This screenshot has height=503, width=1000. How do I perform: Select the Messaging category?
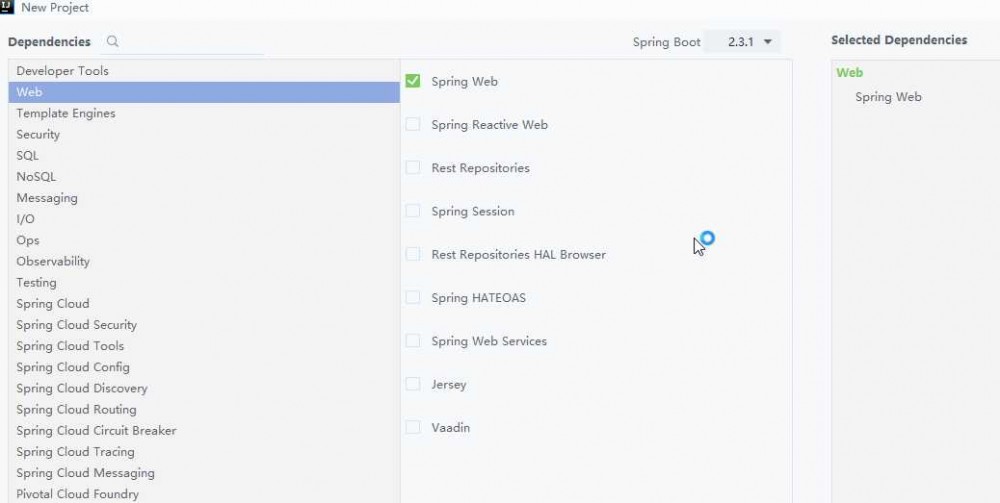204,198
